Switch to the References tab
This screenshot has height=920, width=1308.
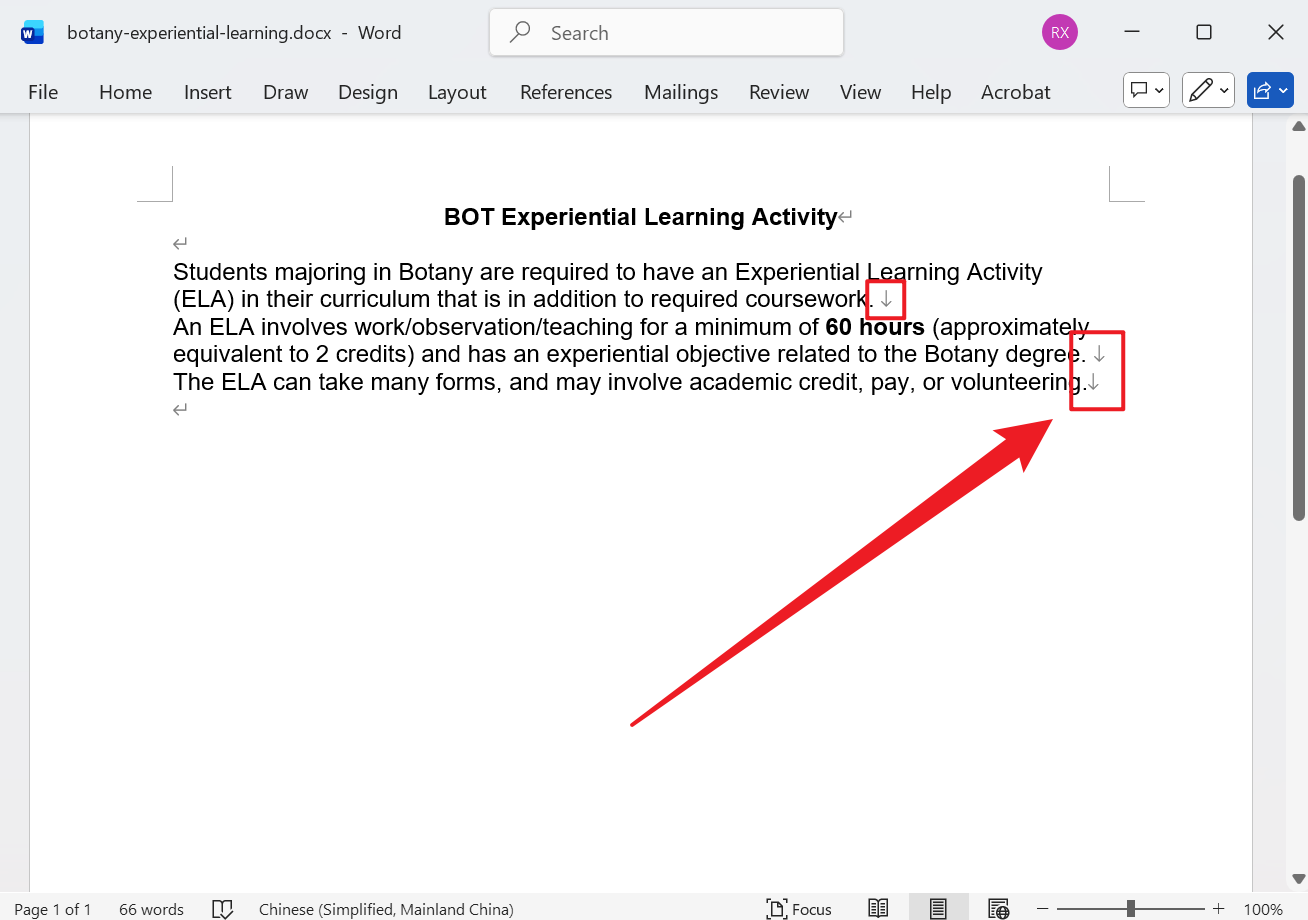click(566, 92)
